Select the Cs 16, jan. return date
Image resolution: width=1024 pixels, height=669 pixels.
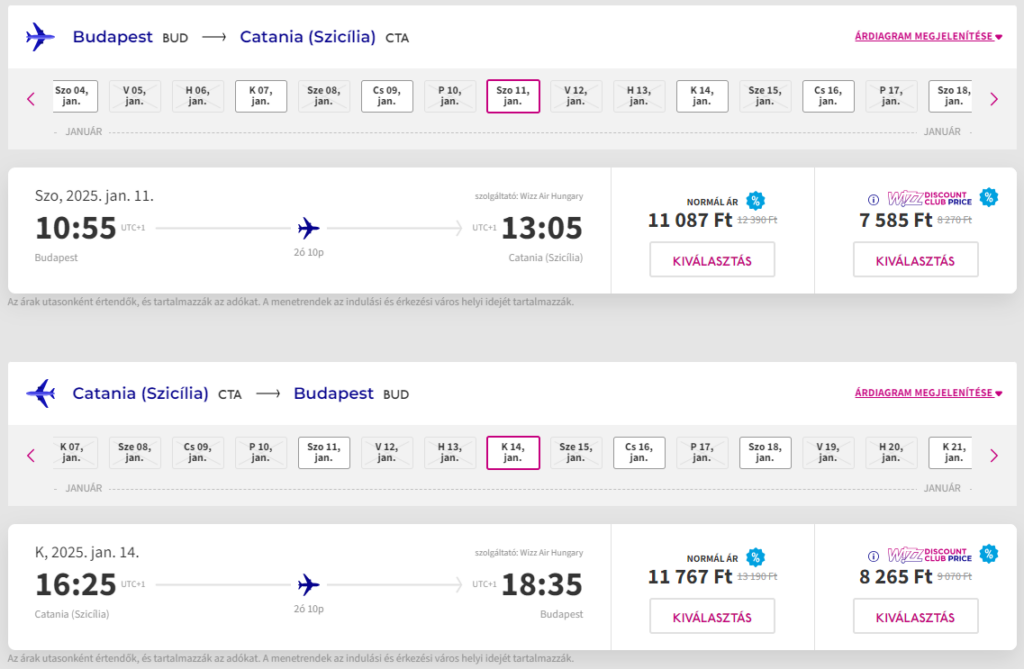point(639,453)
